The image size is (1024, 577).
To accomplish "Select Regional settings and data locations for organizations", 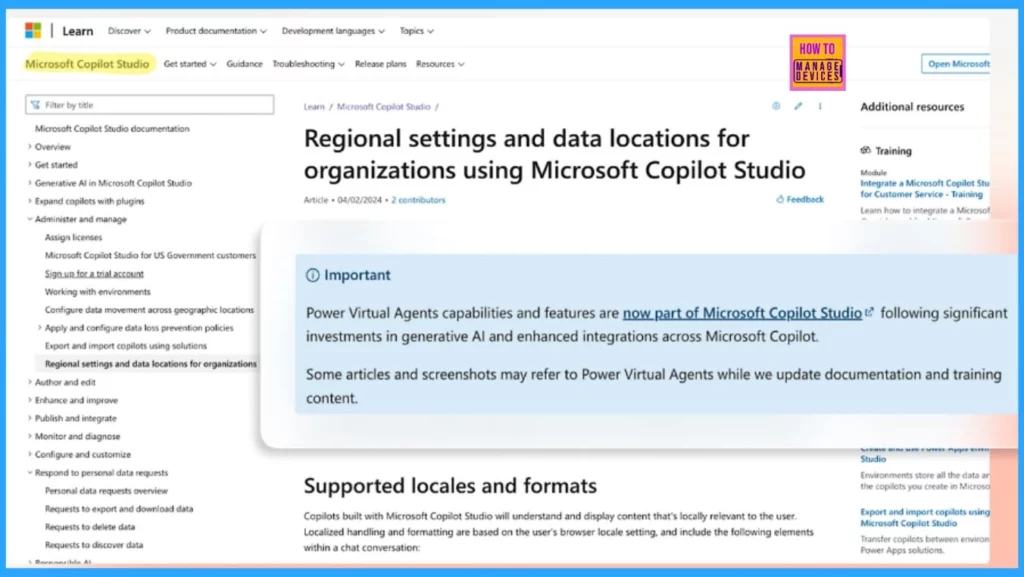I will click(150, 364).
